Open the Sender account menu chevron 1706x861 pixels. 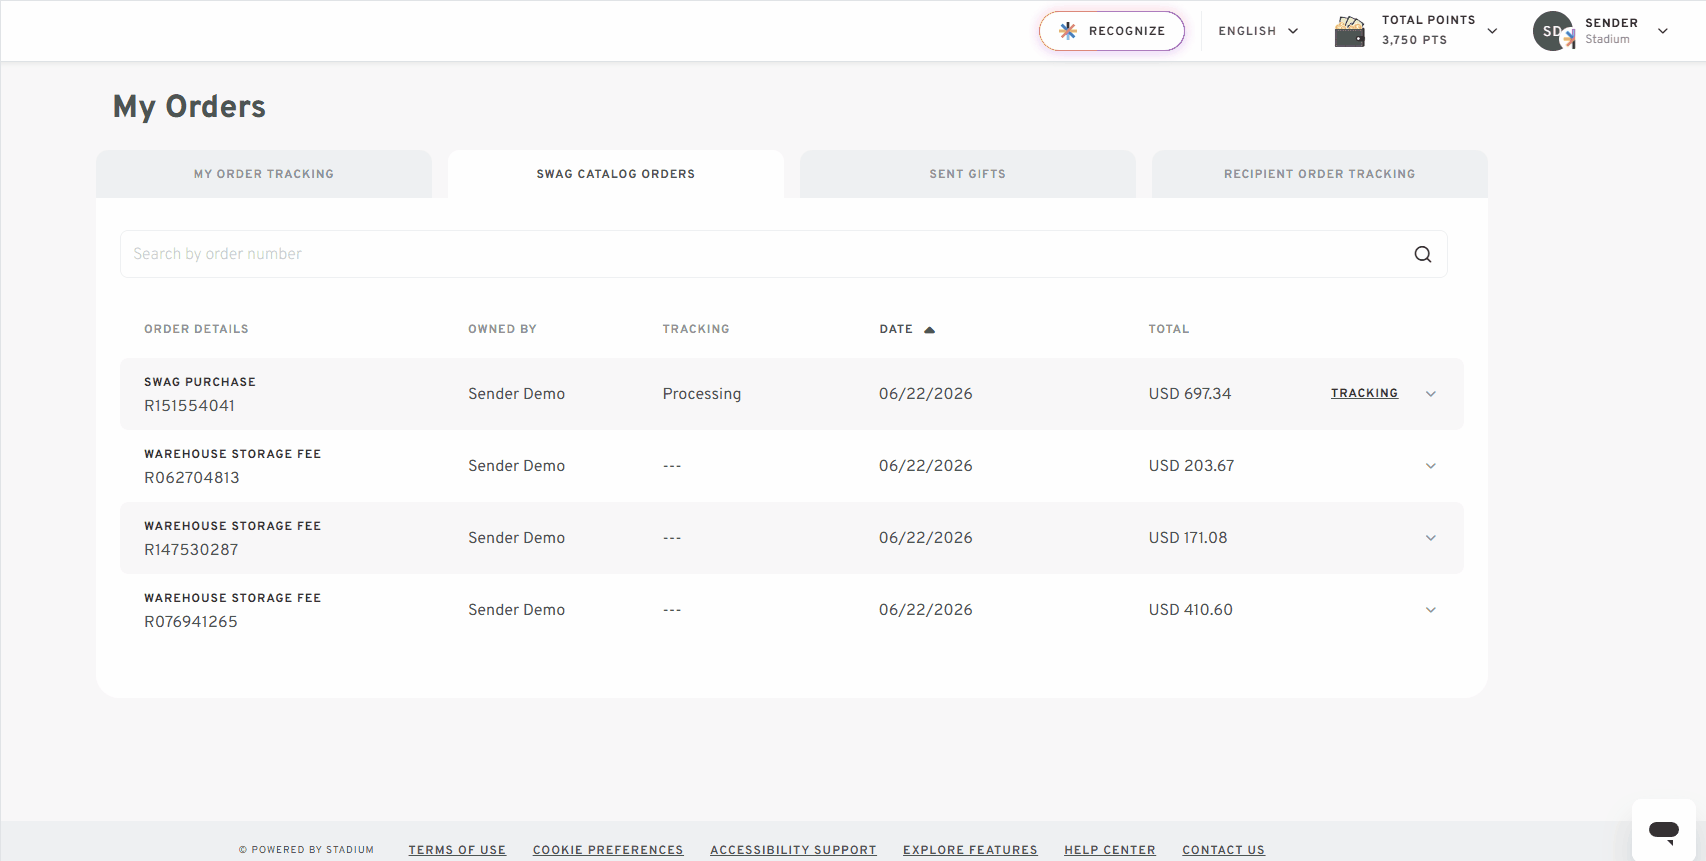tap(1663, 31)
